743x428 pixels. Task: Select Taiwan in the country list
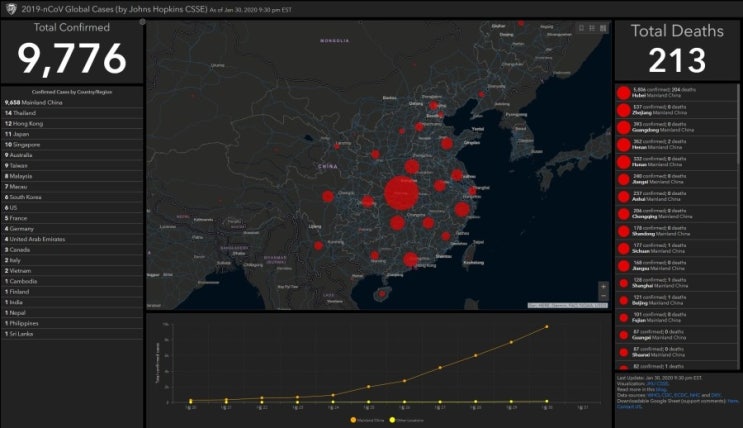tap(72, 165)
